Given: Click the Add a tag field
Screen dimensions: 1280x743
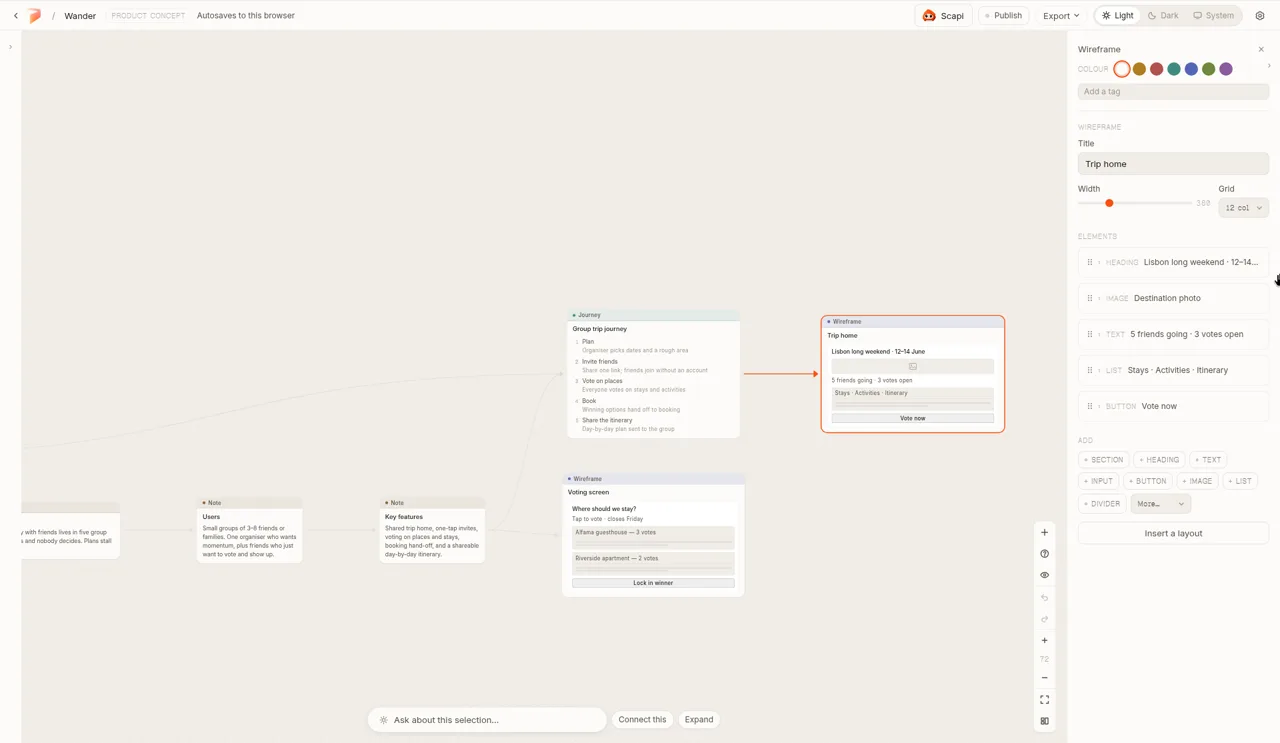Looking at the screenshot, I should click(x=1173, y=91).
